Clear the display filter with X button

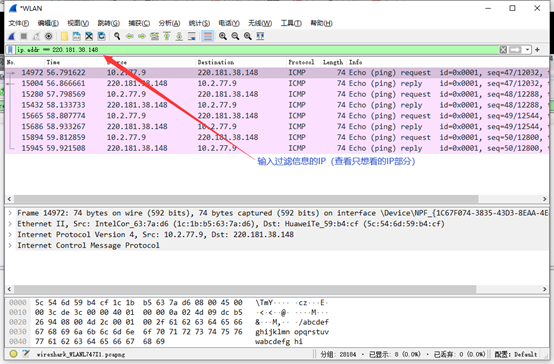(503, 50)
